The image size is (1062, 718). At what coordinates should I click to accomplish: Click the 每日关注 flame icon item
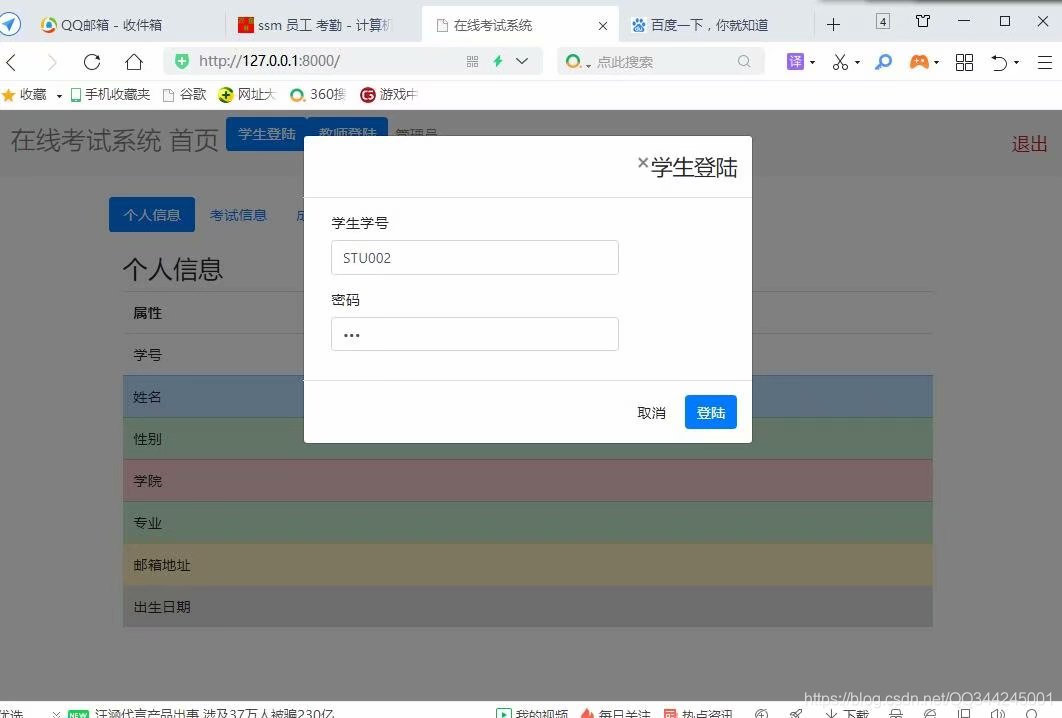tap(615, 713)
